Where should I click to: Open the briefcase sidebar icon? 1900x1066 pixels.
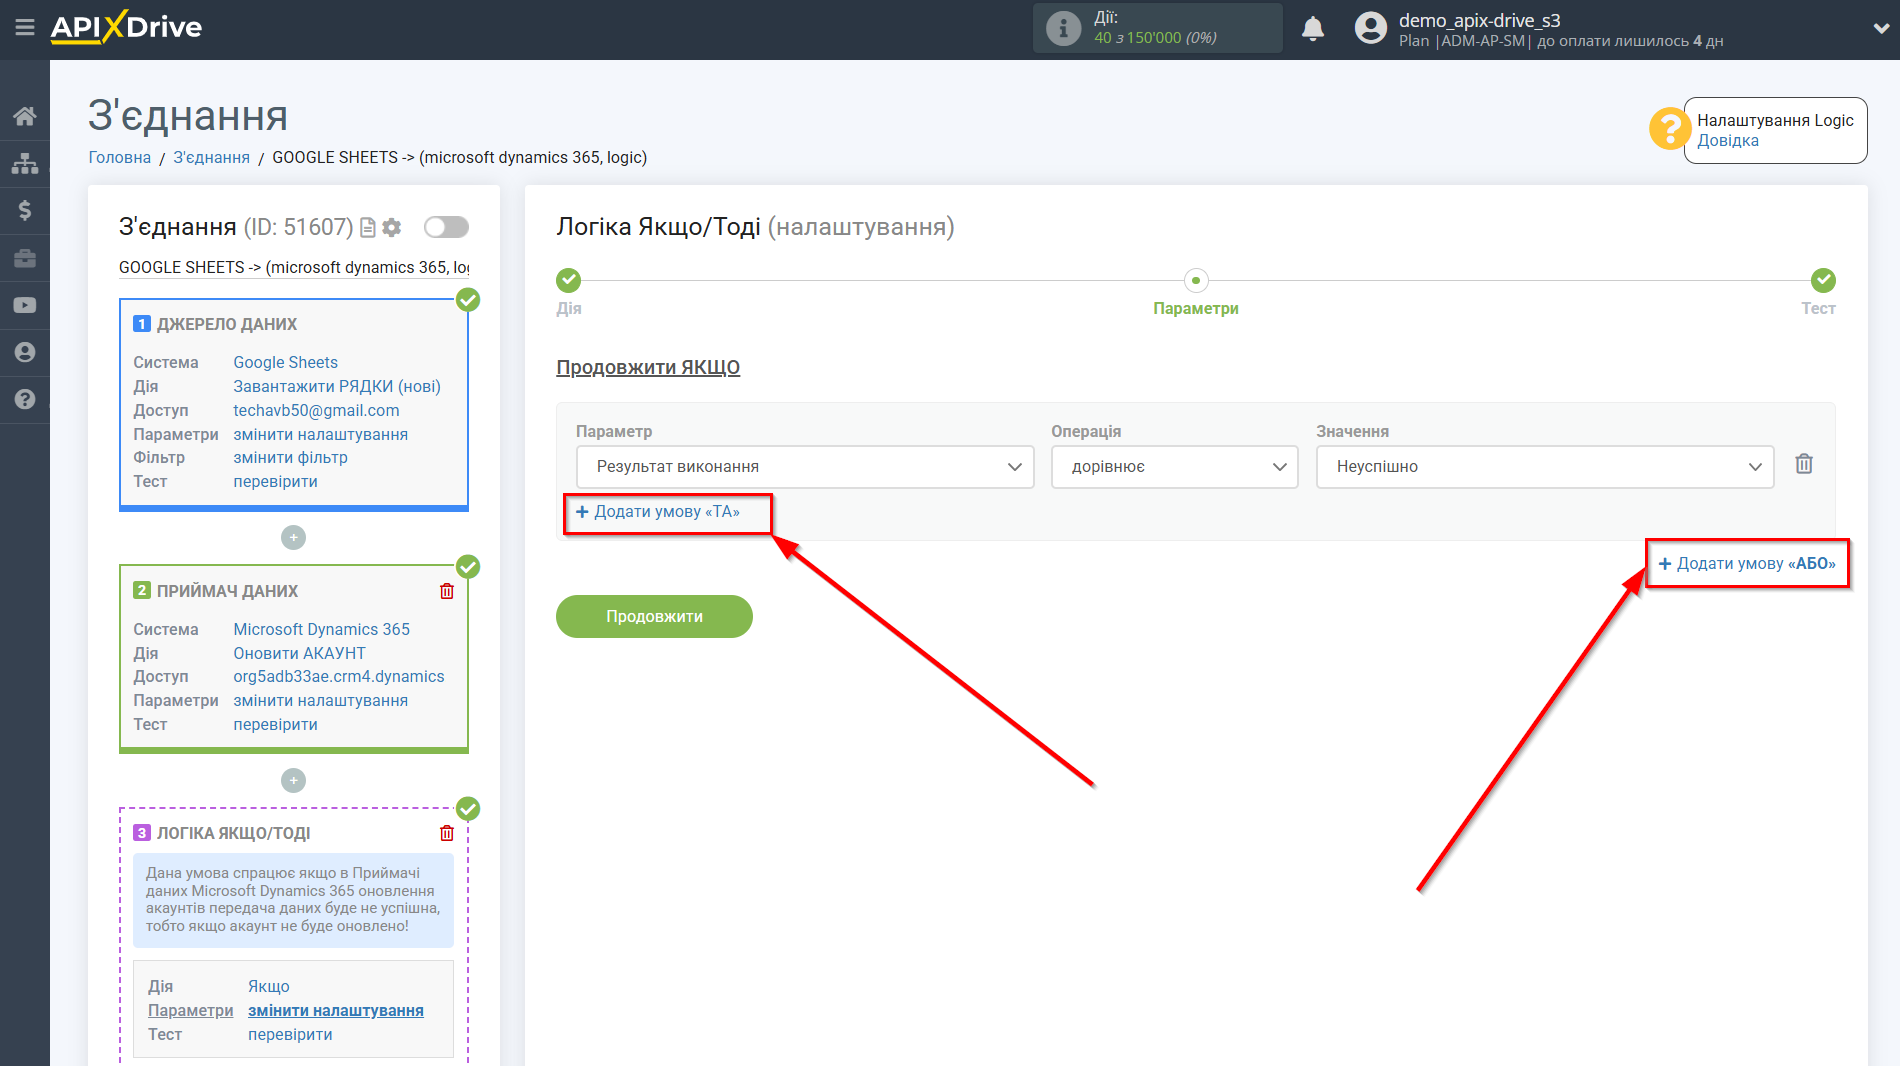tap(25, 258)
